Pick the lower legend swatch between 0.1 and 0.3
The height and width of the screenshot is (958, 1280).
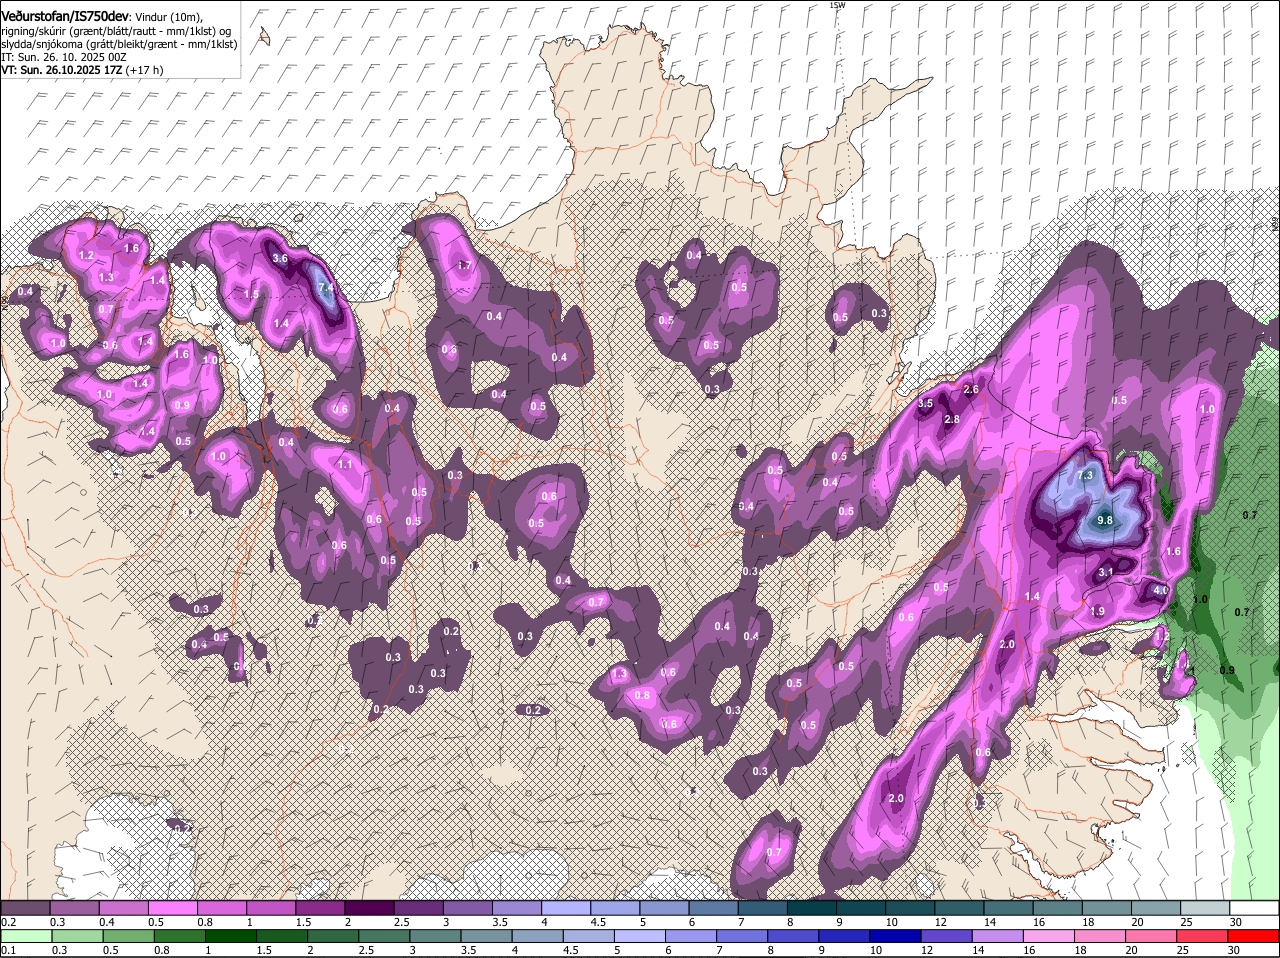[x=27, y=936]
